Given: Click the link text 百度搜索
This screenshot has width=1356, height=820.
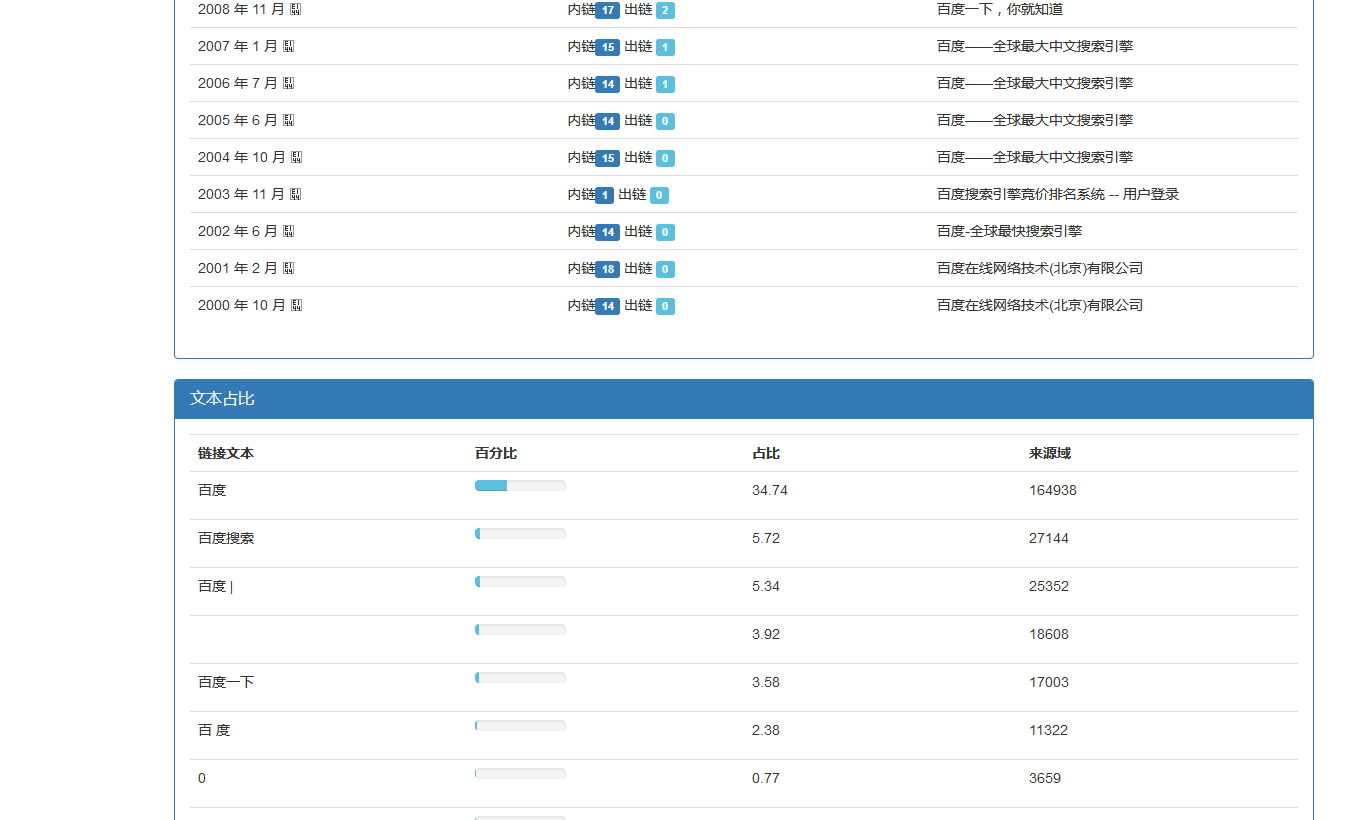Looking at the screenshot, I should (x=226, y=538).
